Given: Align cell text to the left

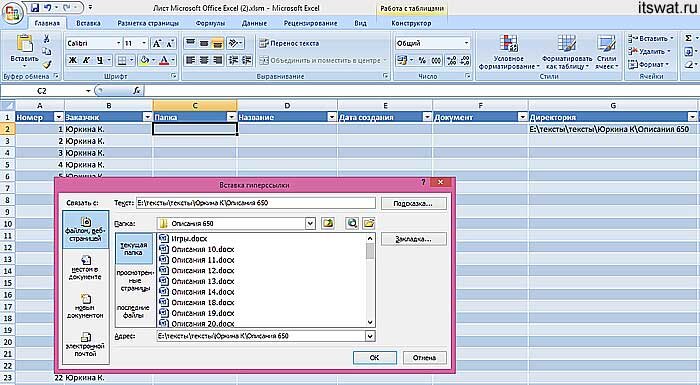Looking at the screenshot, I should pos(190,60).
